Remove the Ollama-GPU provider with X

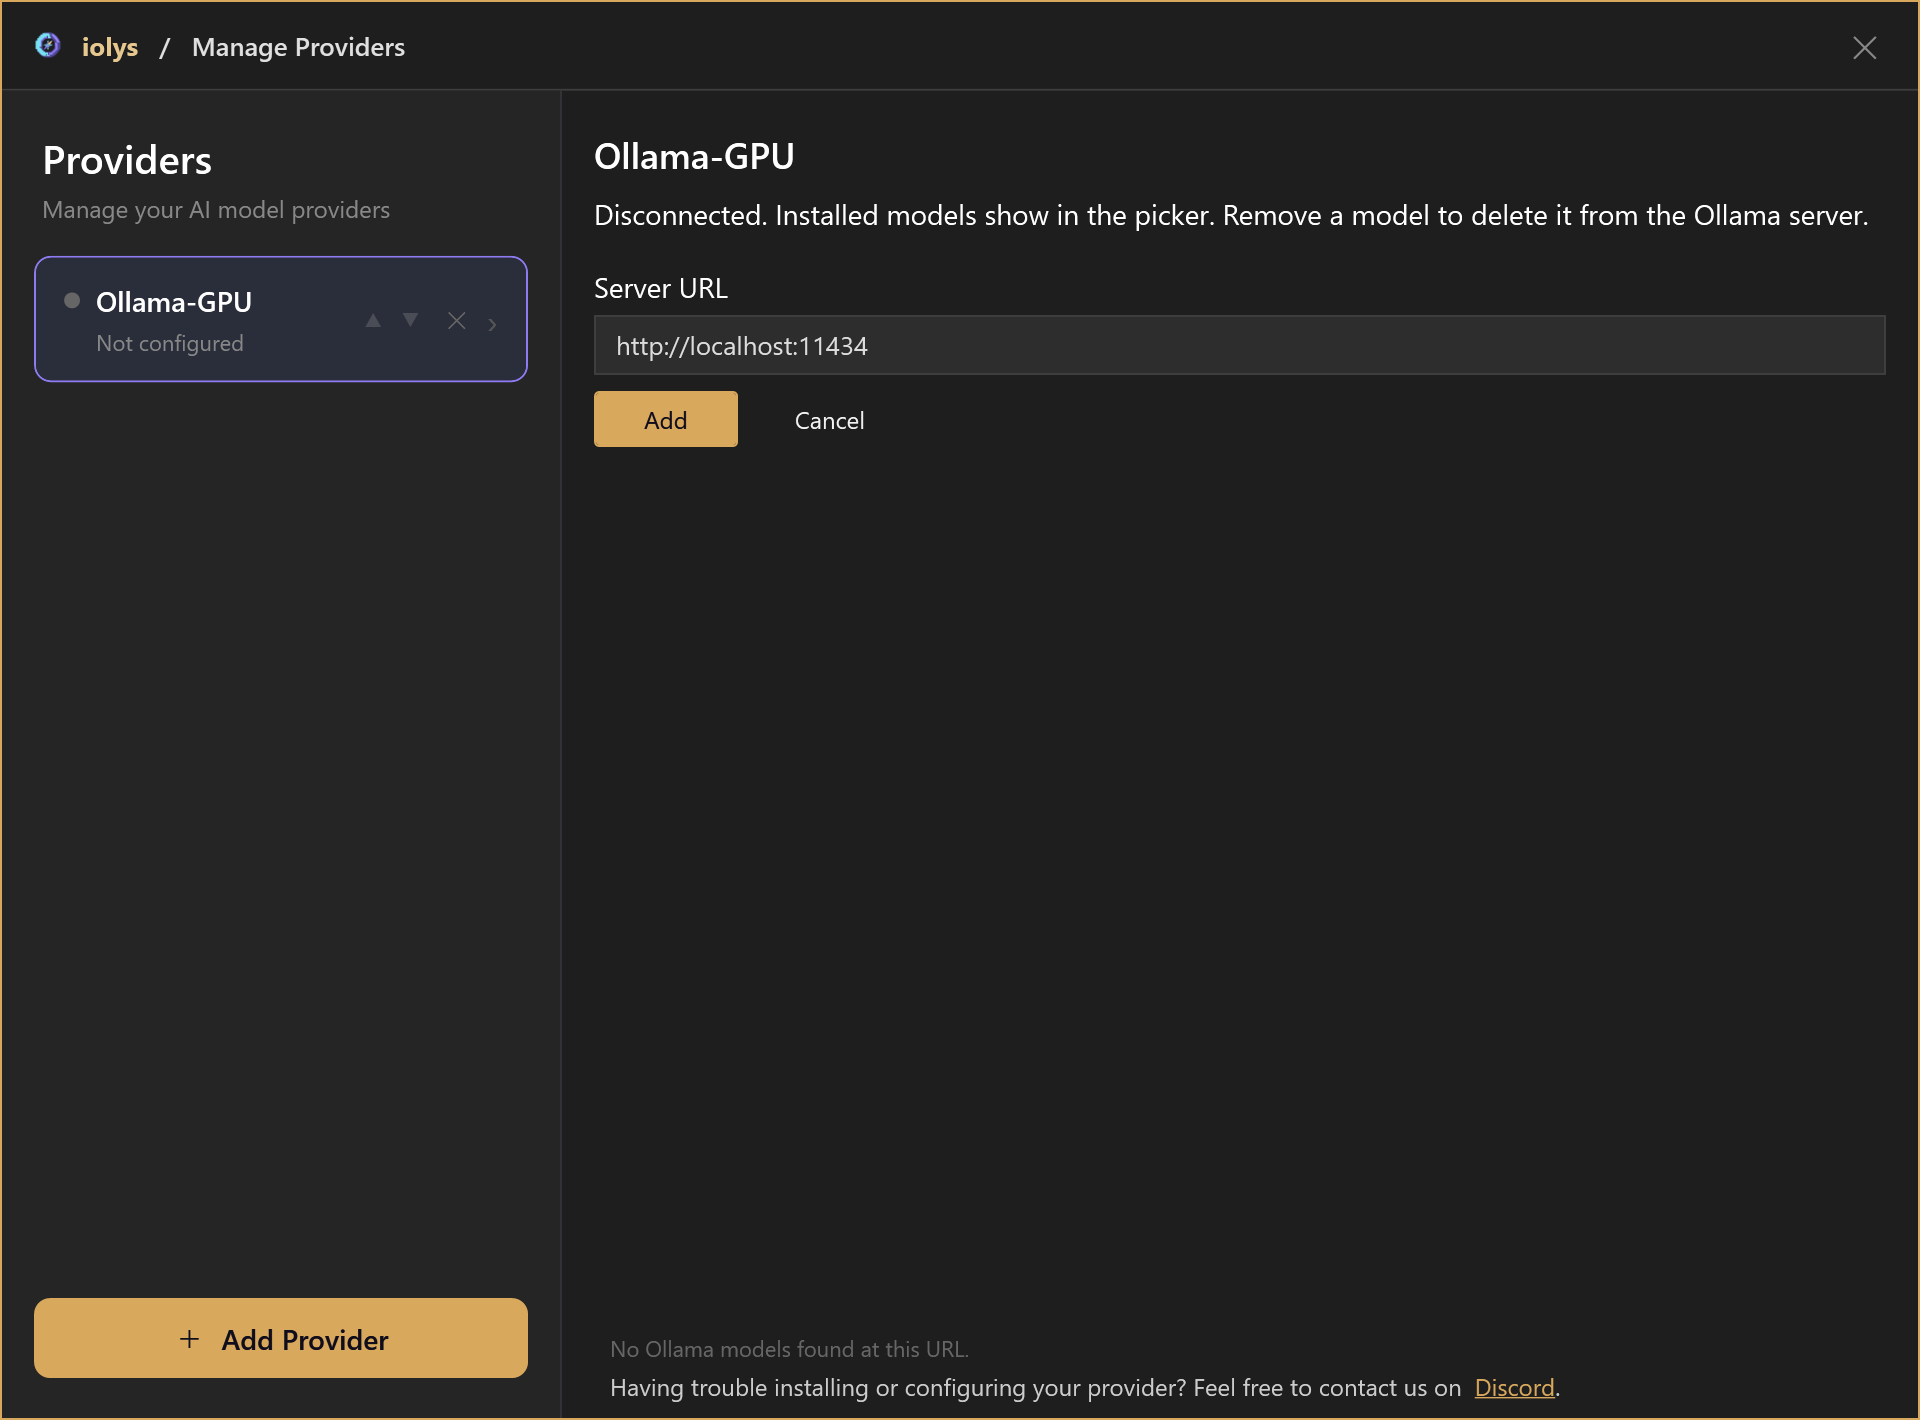tap(457, 320)
